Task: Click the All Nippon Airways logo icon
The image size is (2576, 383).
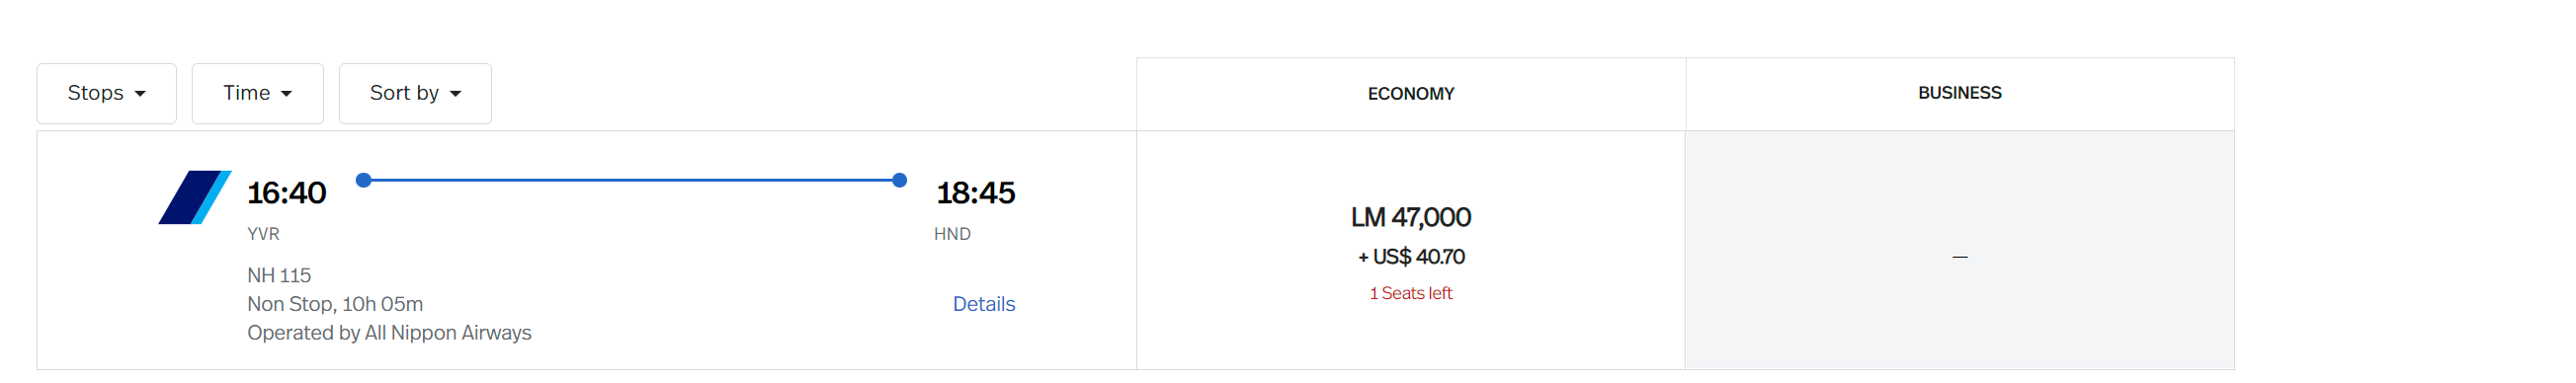Action: point(195,197)
